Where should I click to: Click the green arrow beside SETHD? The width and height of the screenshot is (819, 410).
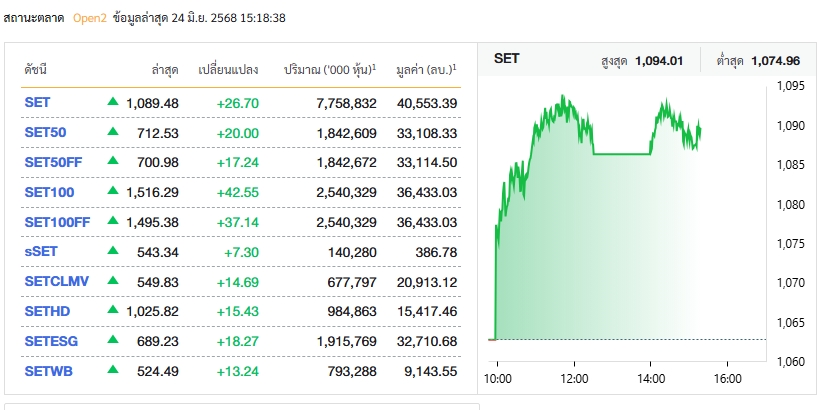tap(113, 312)
